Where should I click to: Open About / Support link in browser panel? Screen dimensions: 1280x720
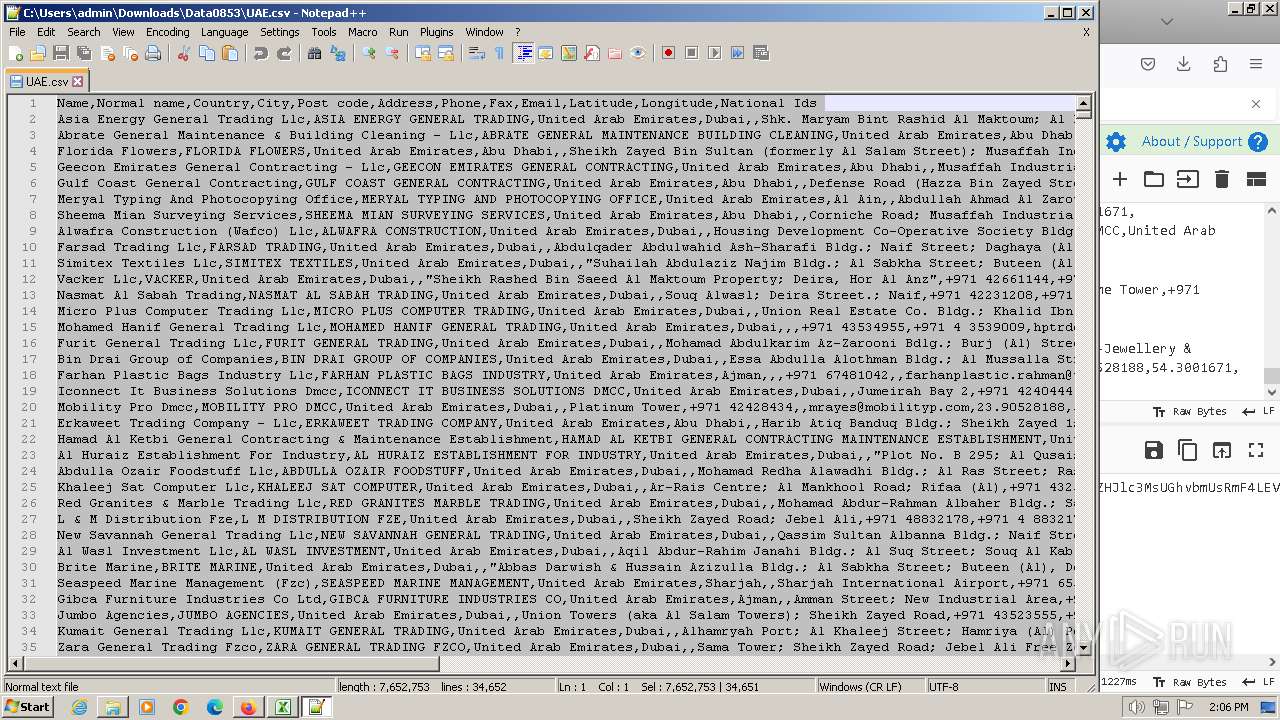[1192, 142]
